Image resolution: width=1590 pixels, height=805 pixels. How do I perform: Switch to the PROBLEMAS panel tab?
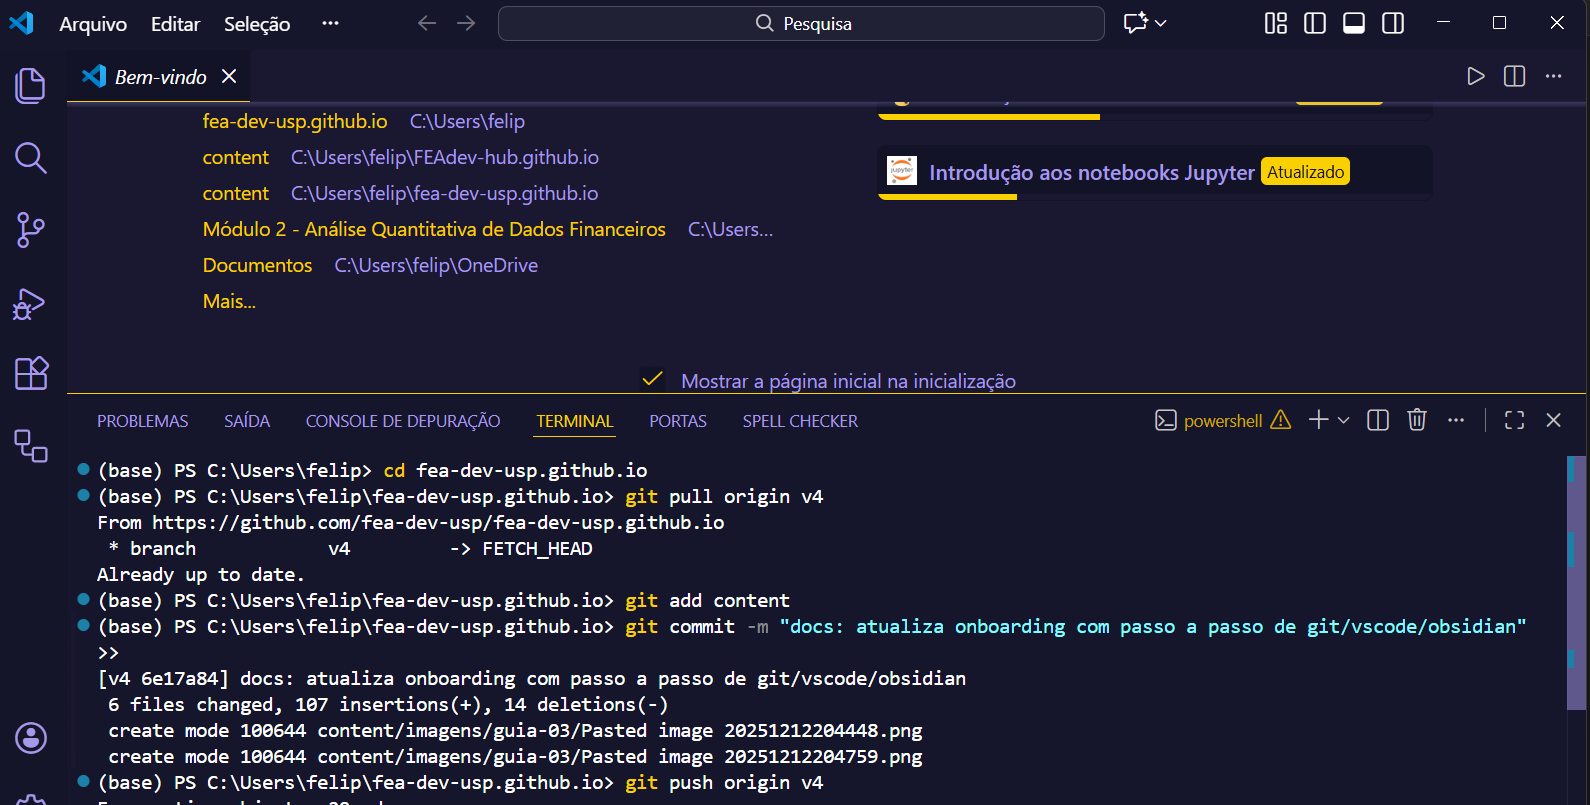coord(142,421)
